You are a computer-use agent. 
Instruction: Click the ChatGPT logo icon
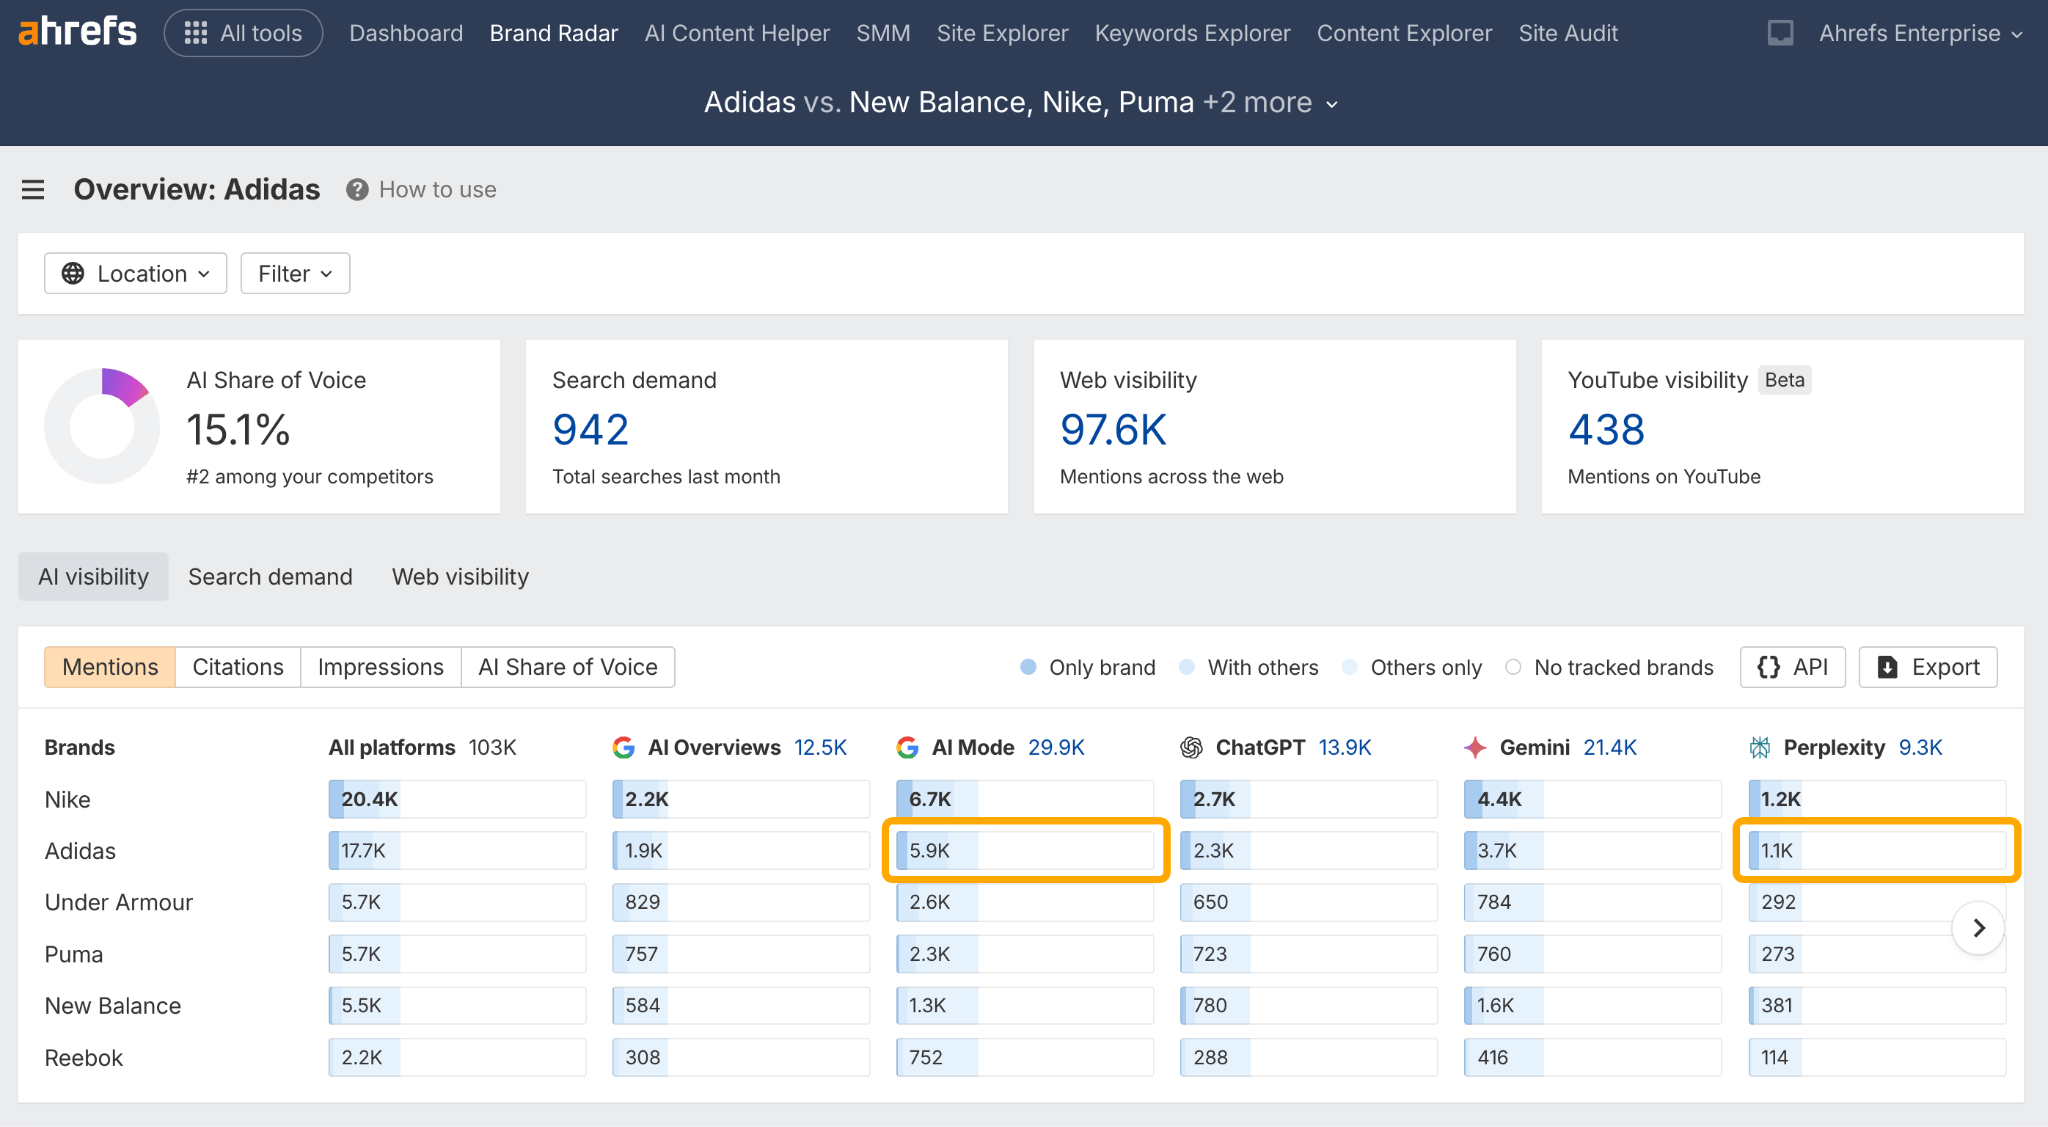pyautogui.click(x=1191, y=747)
